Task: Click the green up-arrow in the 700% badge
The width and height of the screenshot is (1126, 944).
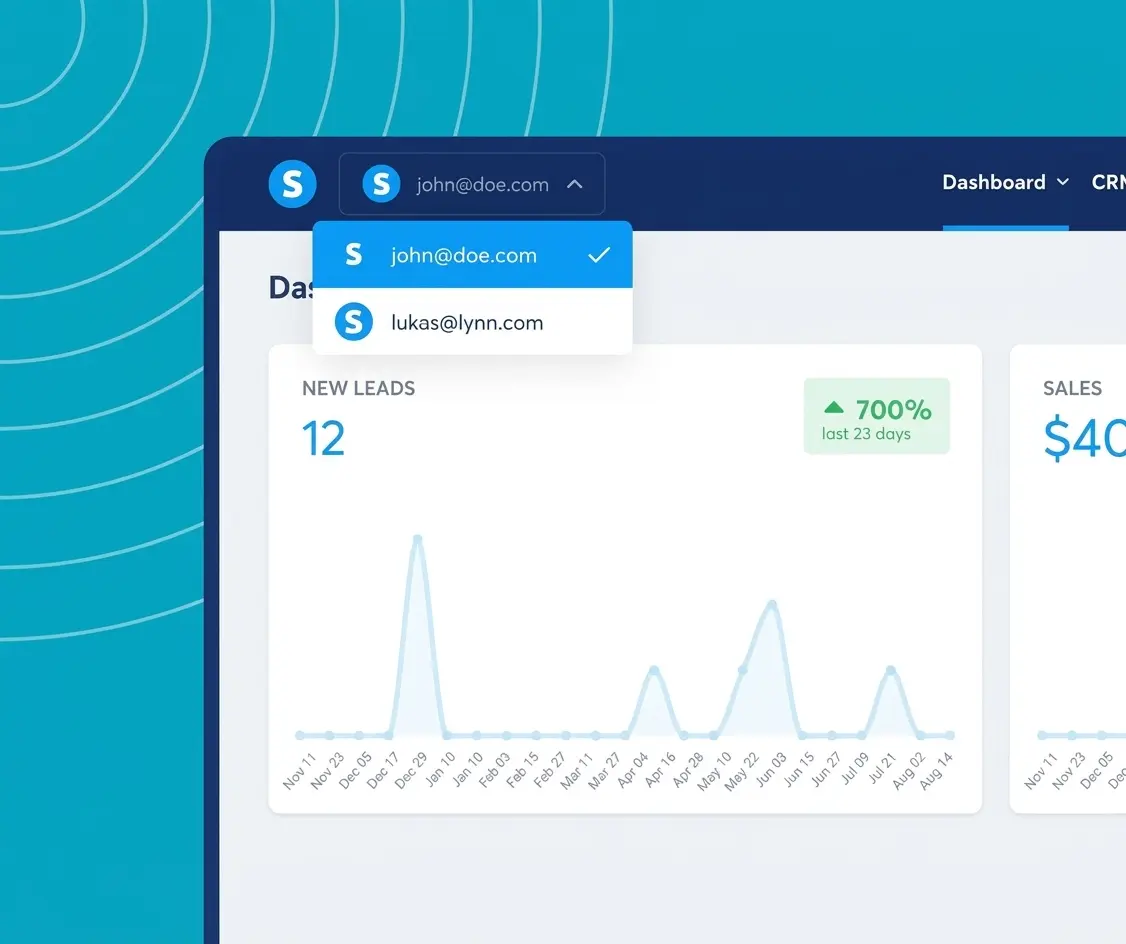Action: coord(834,407)
